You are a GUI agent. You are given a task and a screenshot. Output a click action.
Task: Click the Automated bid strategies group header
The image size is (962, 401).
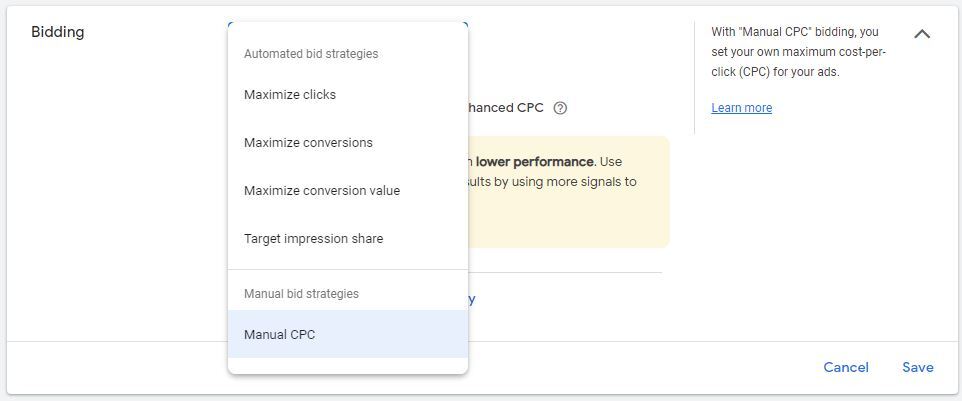click(311, 54)
